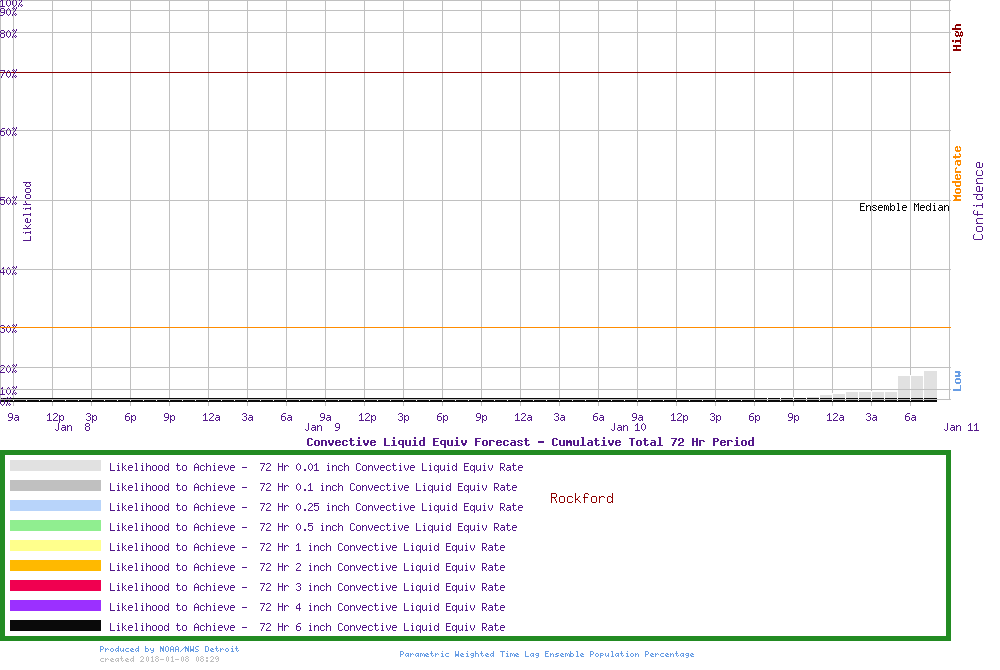Image resolution: width=1000 pixels, height=670 pixels.
Task: Click the red 3 inch legend swatch
Action: (55, 586)
